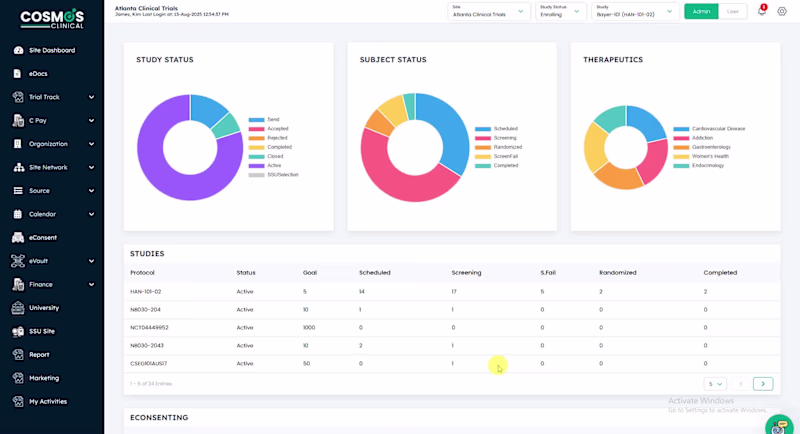Click the Finance icon

tap(18, 285)
